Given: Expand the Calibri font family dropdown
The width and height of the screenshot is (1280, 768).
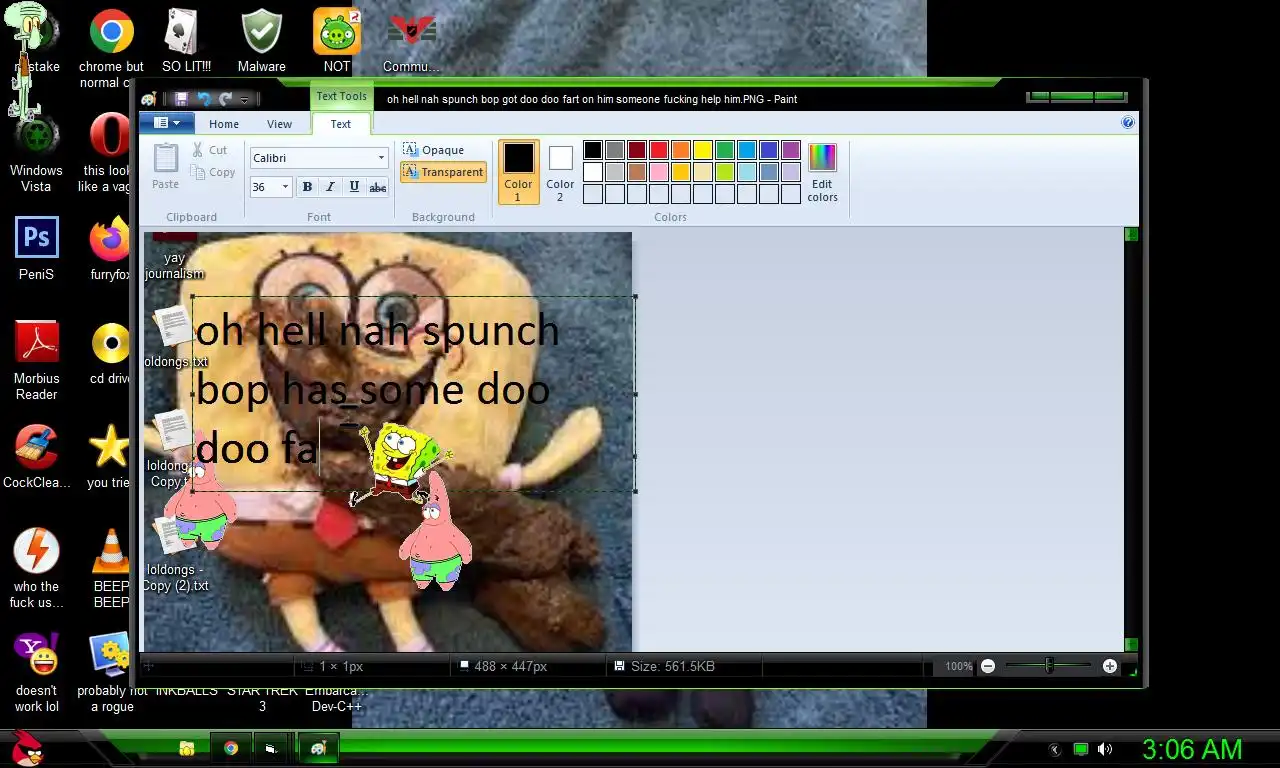Looking at the screenshot, I should pos(381,158).
